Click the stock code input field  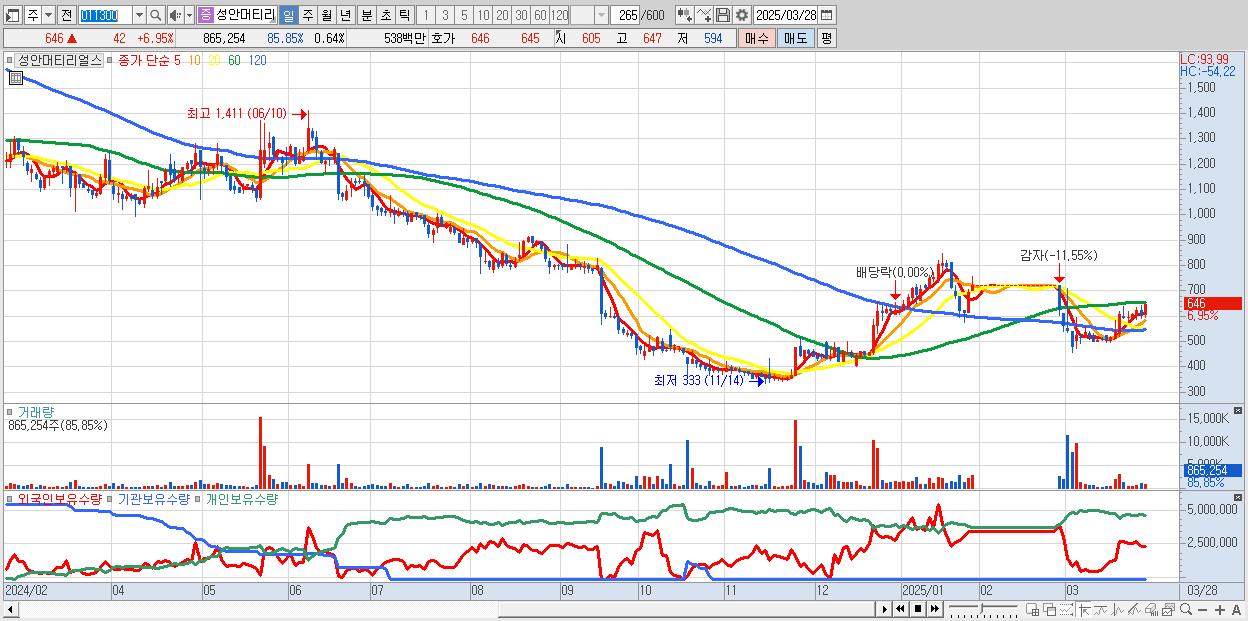coord(104,15)
